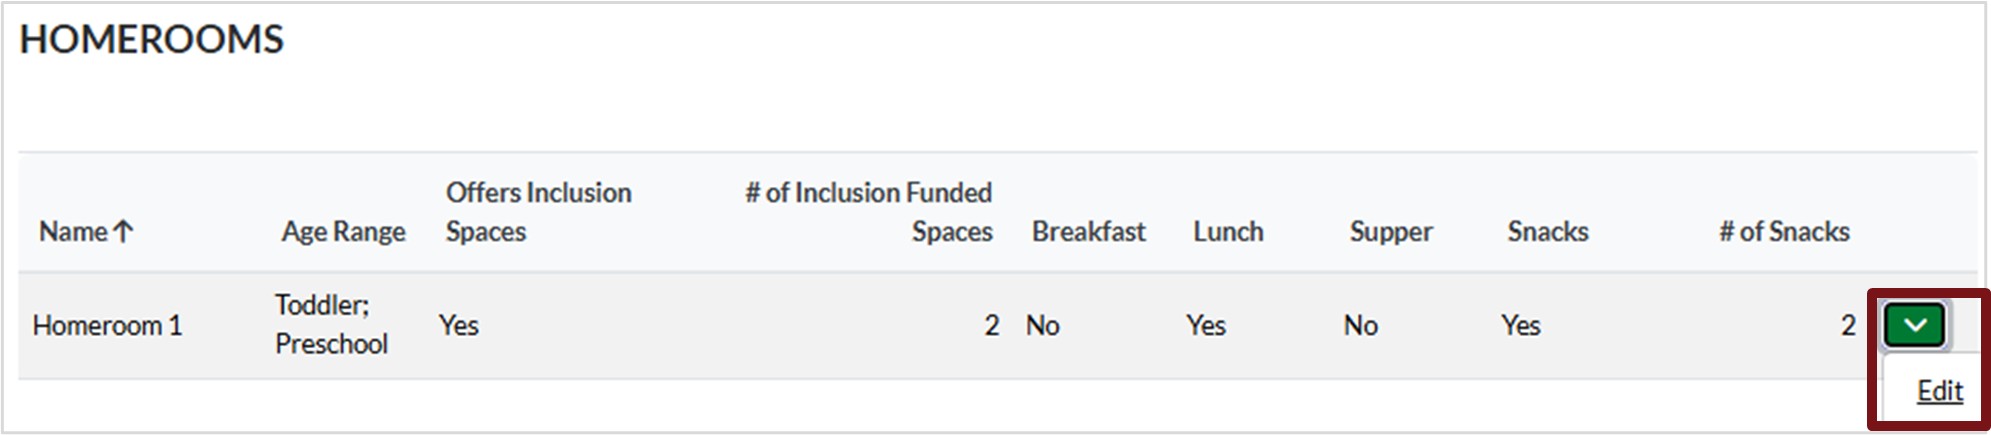Viewport: 1991px width, 435px height.
Task: Click the Toddler; Preschool age range cell
Action: click(x=331, y=324)
